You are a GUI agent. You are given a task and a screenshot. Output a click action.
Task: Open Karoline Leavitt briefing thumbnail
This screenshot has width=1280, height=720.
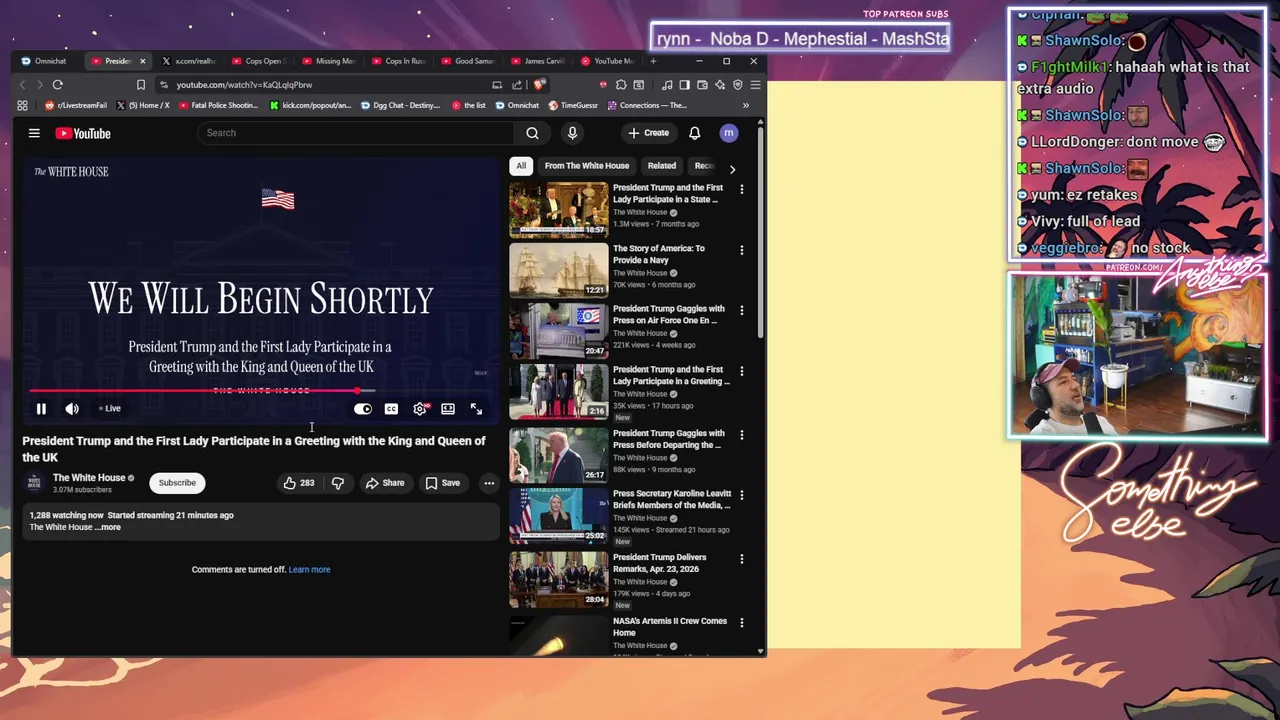tap(559, 516)
